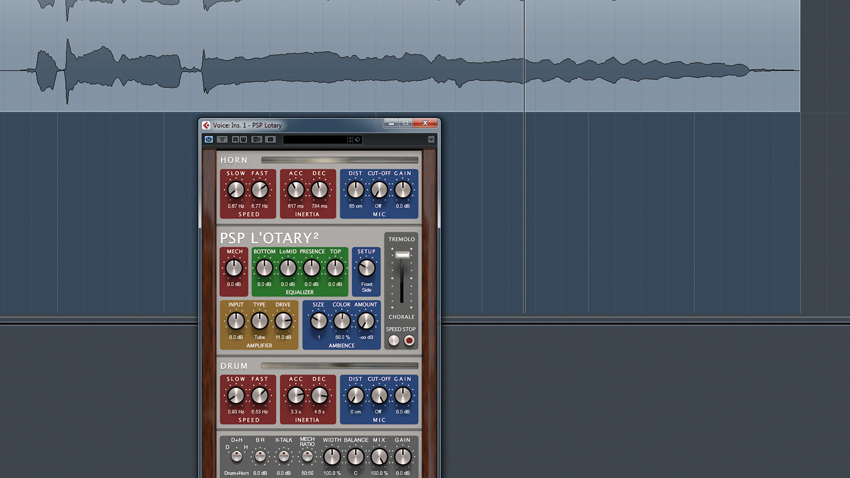Screen dimensions: 850x478
Task: Open the preset browser icon
Action: 358,140
